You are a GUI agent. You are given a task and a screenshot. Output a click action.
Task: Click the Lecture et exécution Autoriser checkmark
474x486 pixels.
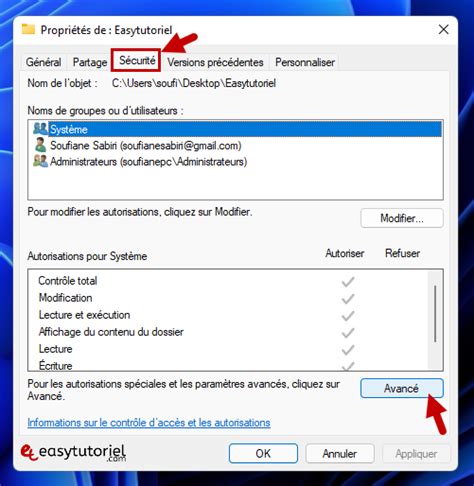[348, 316]
